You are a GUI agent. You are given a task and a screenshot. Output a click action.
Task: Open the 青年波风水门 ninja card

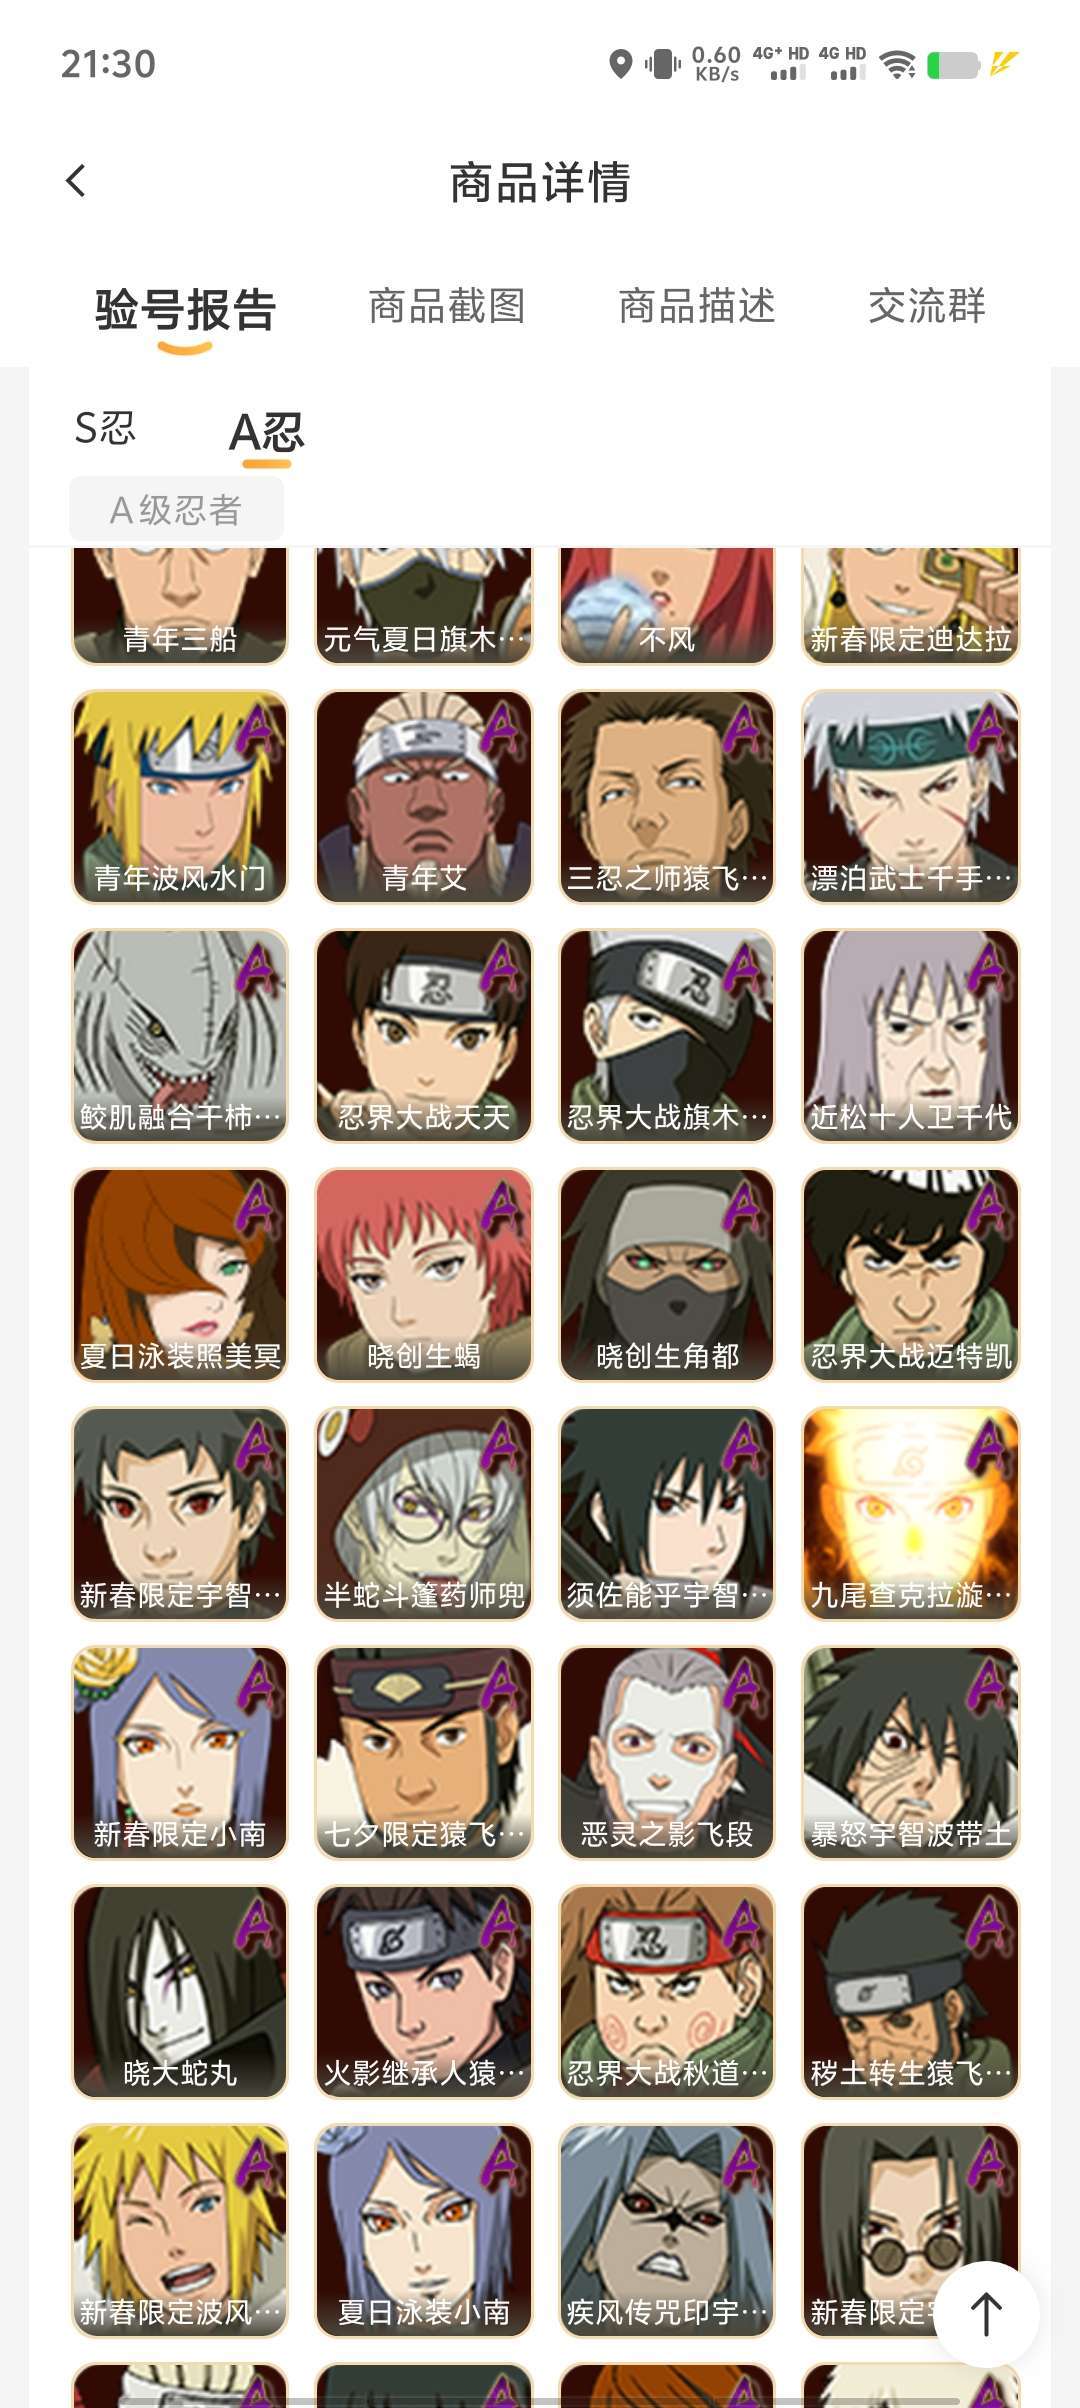pyautogui.click(x=180, y=797)
